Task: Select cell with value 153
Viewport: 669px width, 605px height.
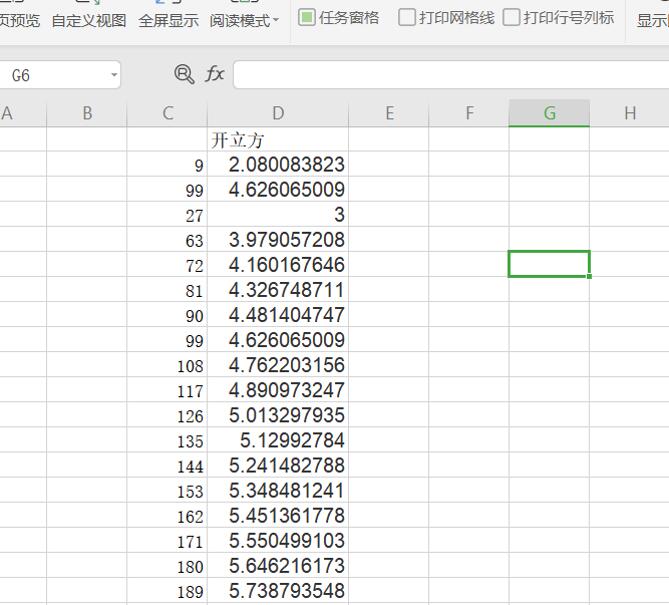Action: pyautogui.click(x=167, y=490)
